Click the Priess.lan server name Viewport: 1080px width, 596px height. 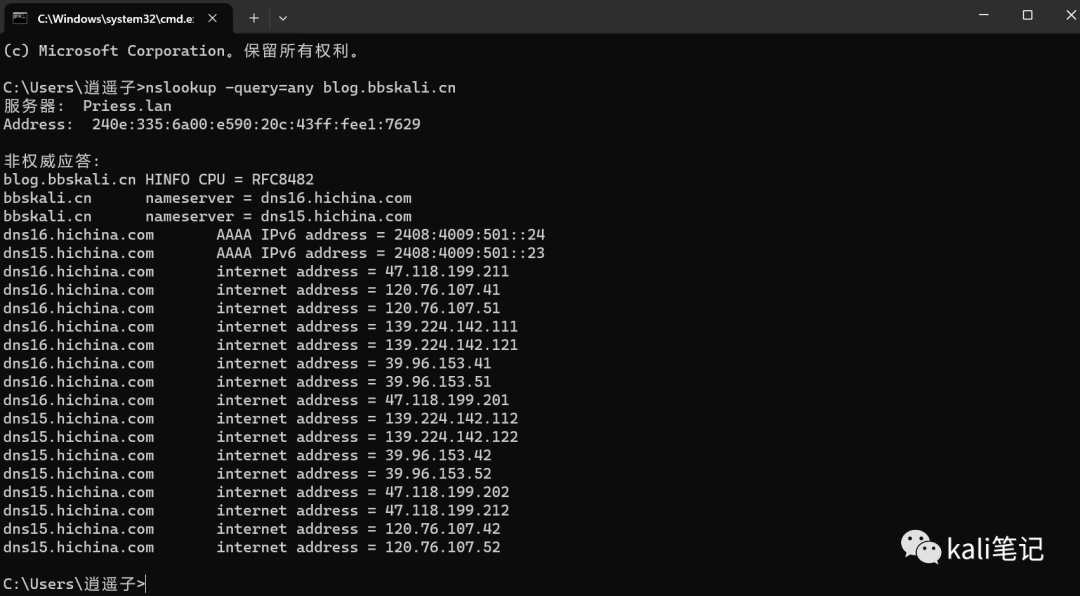click(127, 106)
